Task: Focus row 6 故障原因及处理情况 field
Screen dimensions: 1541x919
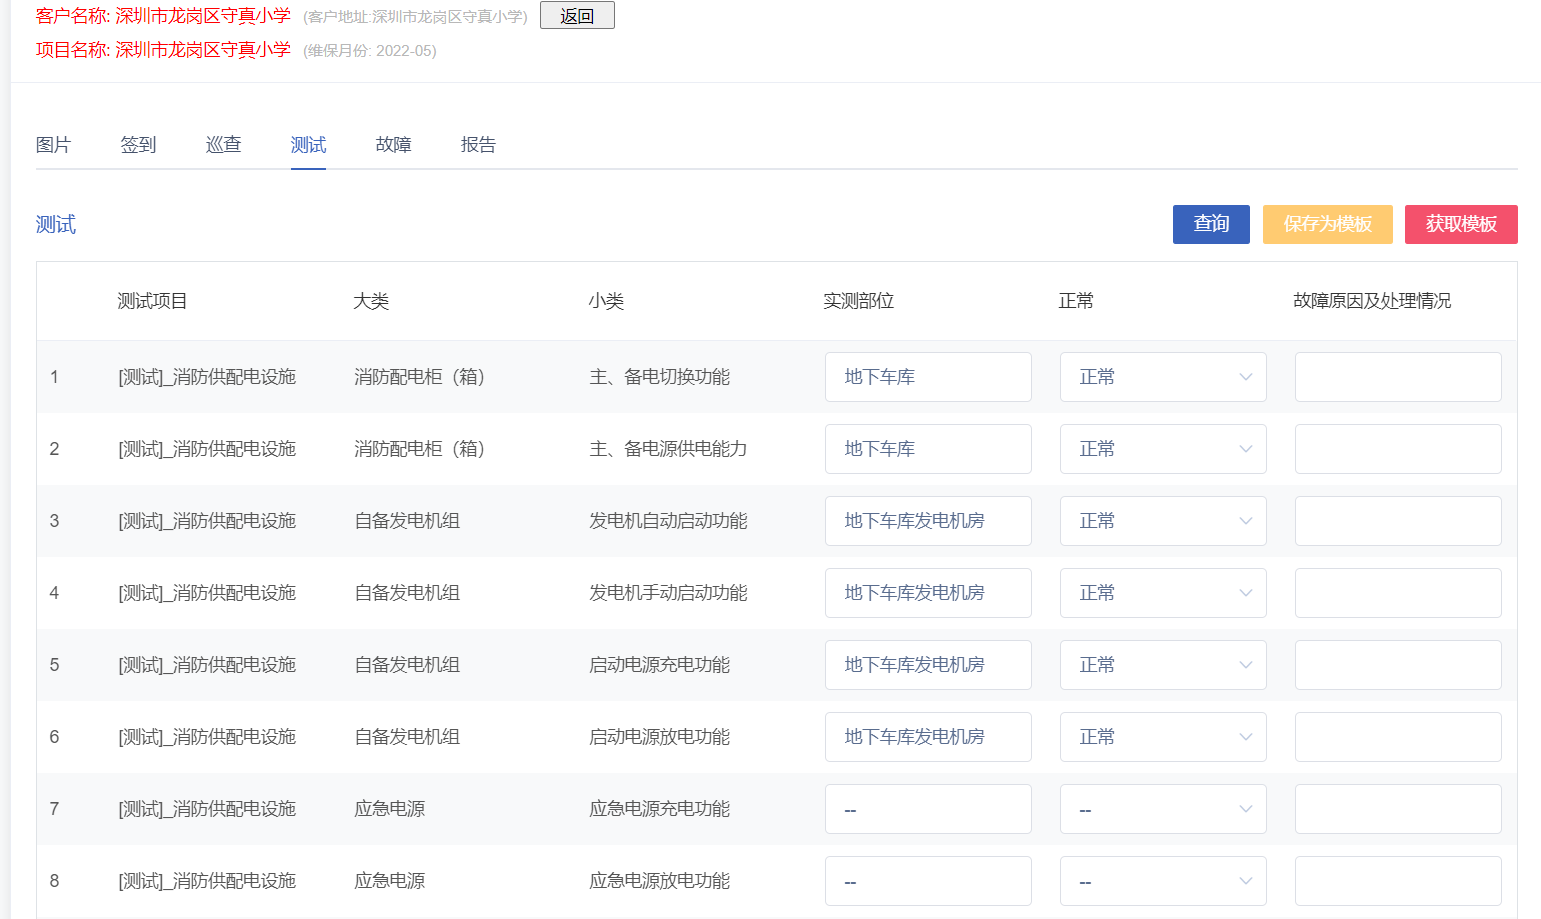Action: coord(1397,737)
